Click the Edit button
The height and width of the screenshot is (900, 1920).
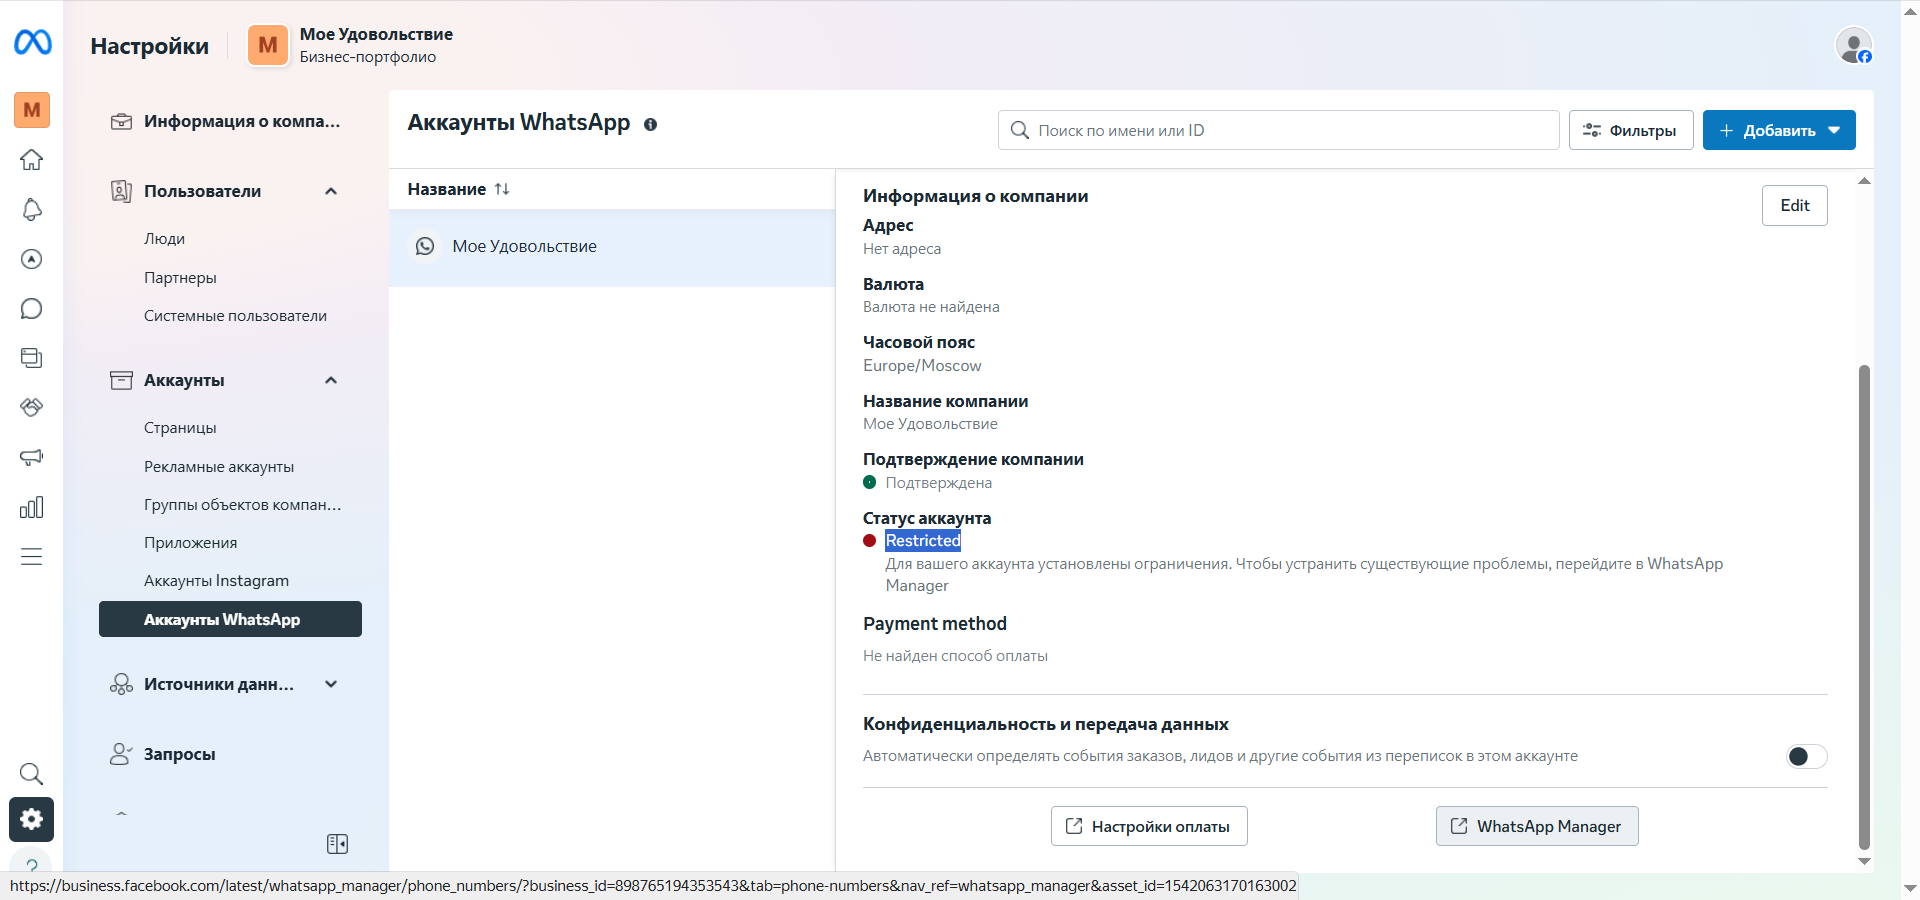click(1794, 206)
